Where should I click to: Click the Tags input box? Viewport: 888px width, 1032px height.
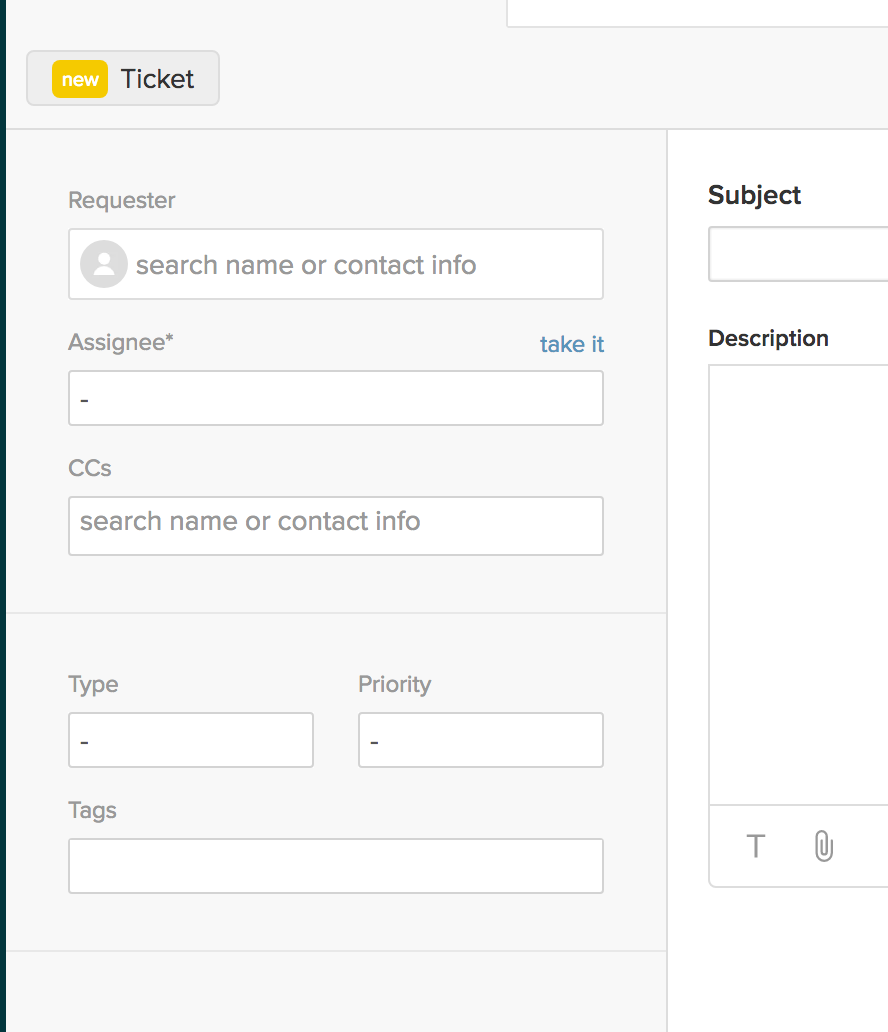point(336,866)
